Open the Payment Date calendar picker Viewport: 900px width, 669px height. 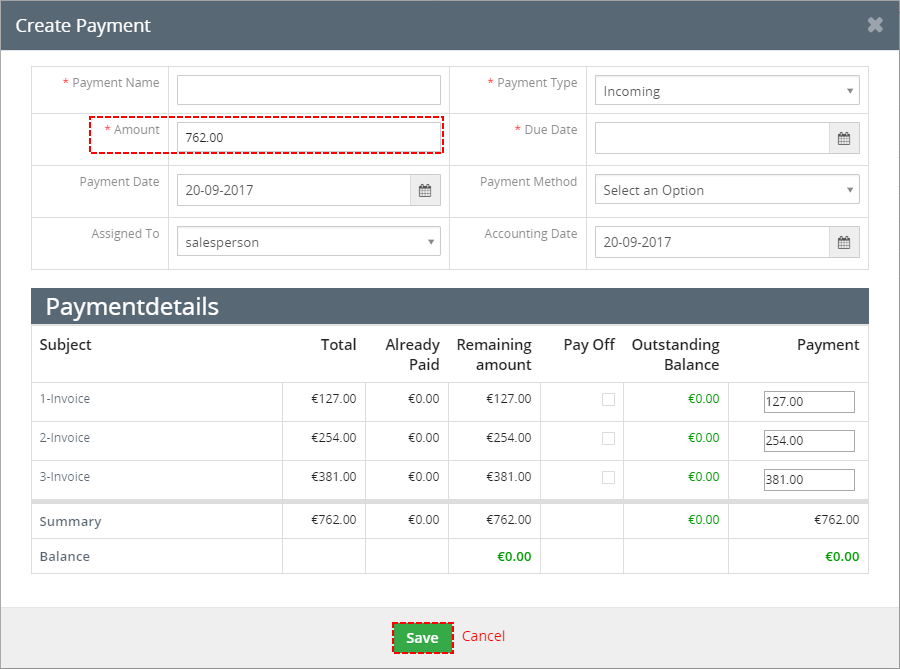[425, 190]
